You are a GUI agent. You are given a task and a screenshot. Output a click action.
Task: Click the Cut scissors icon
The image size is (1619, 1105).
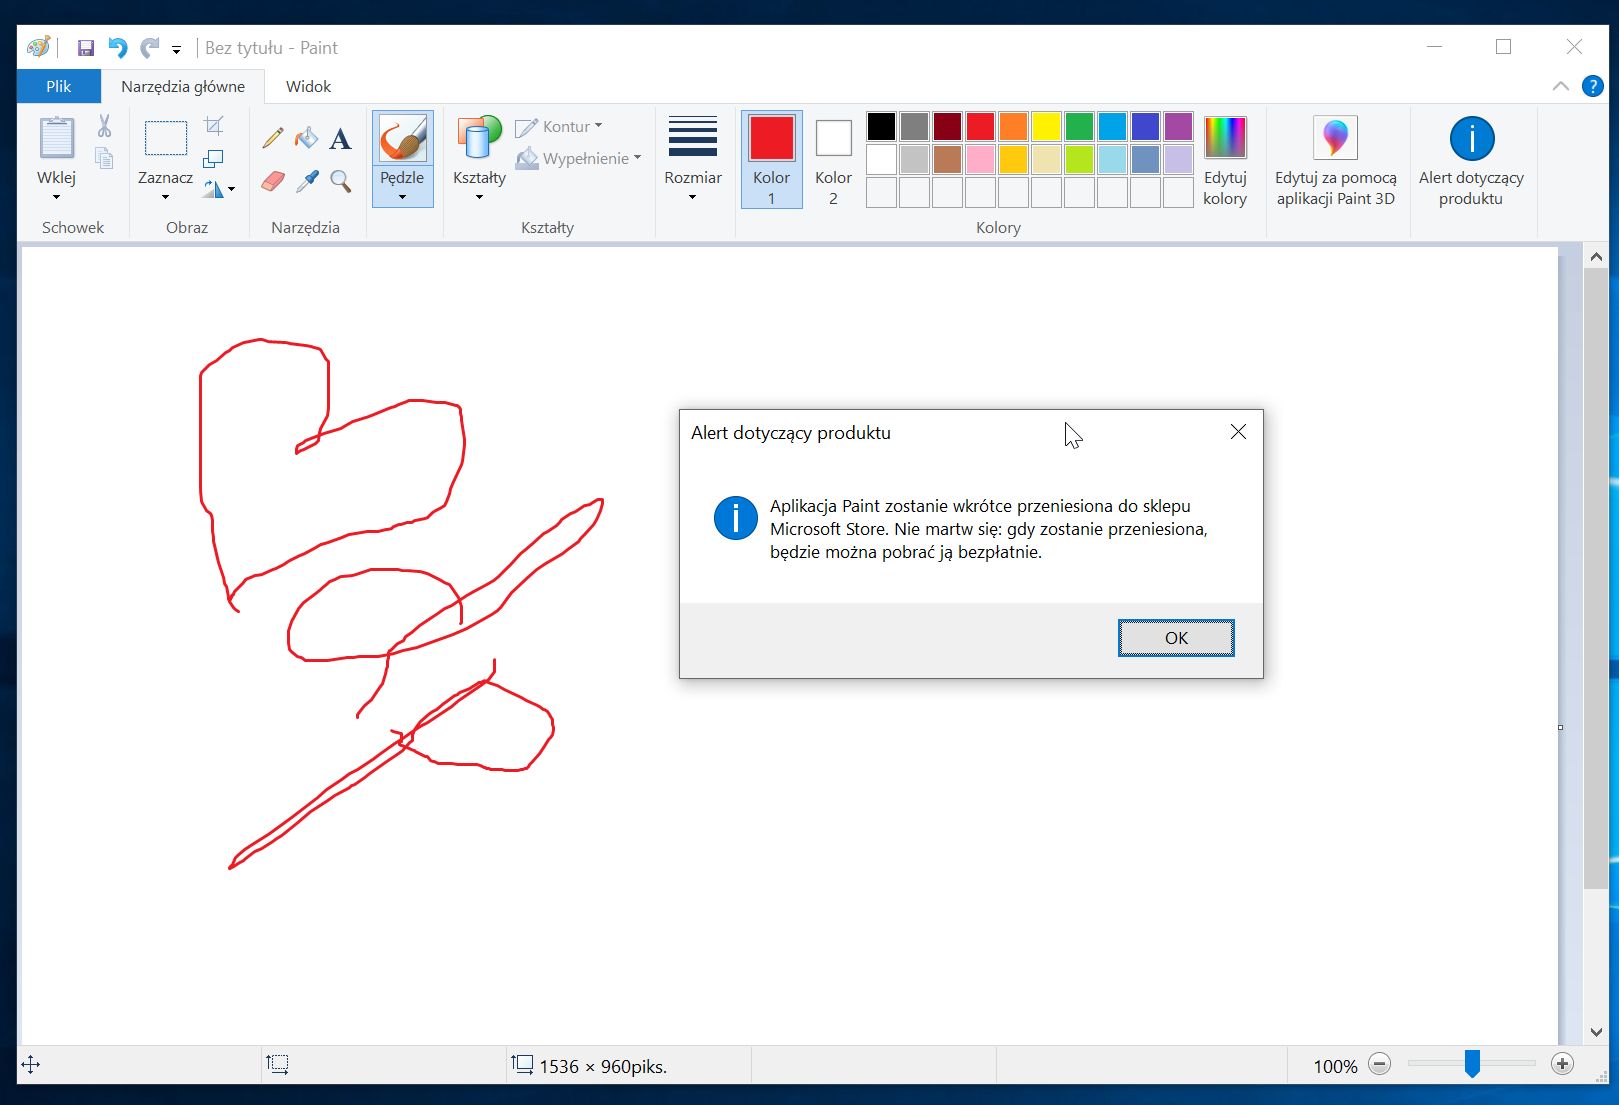point(104,126)
